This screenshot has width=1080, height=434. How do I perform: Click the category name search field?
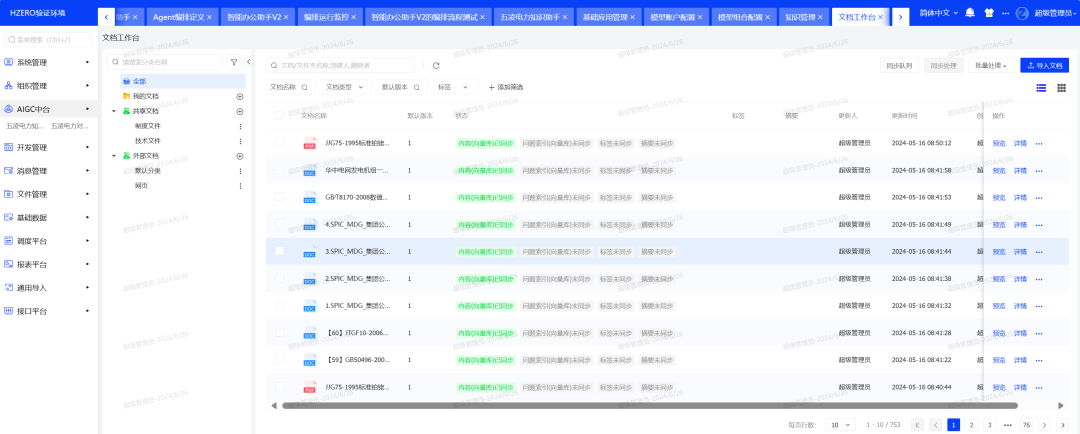tap(165, 62)
